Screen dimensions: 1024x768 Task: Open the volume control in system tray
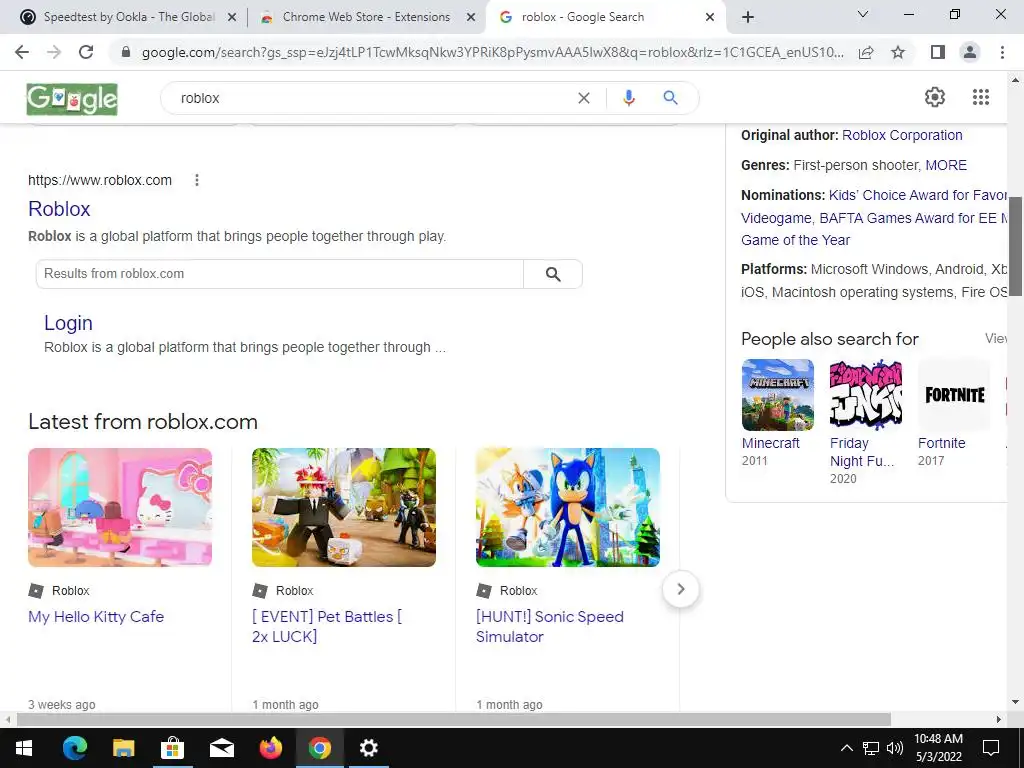click(895, 748)
